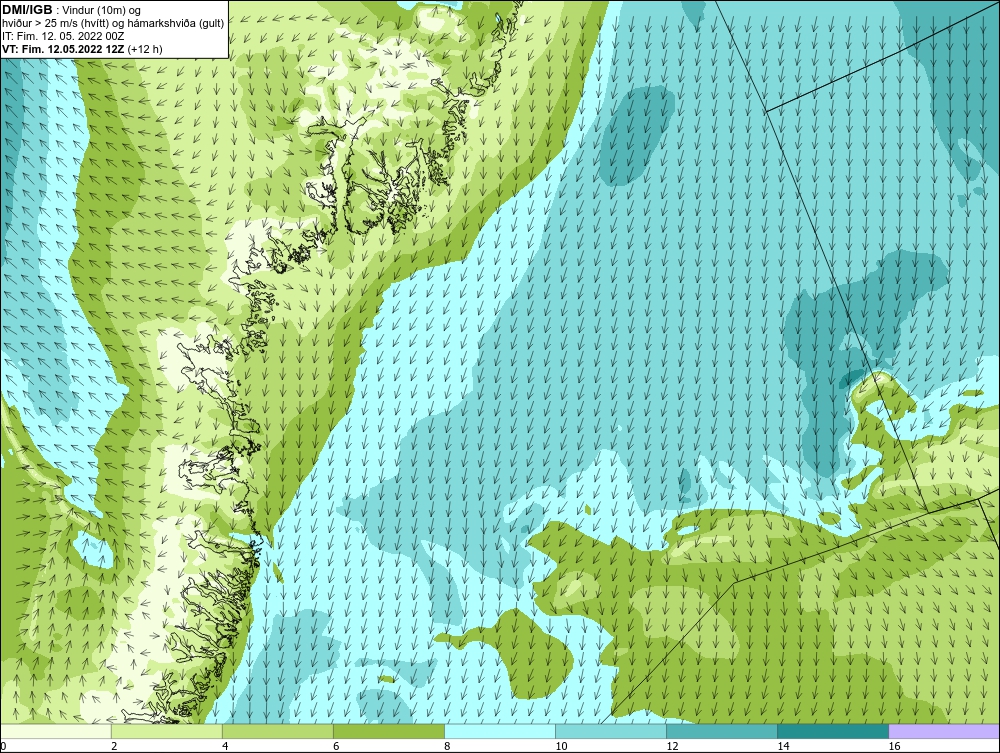Click the legend label '12'
Screen dimensions: 1000x753
(x=672, y=746)
